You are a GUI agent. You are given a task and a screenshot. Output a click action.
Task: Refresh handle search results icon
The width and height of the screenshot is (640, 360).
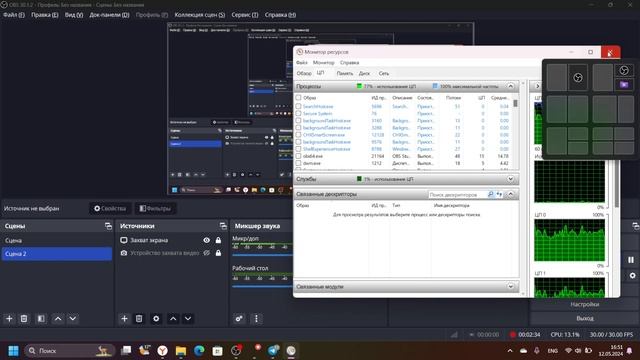click(499, 195)
